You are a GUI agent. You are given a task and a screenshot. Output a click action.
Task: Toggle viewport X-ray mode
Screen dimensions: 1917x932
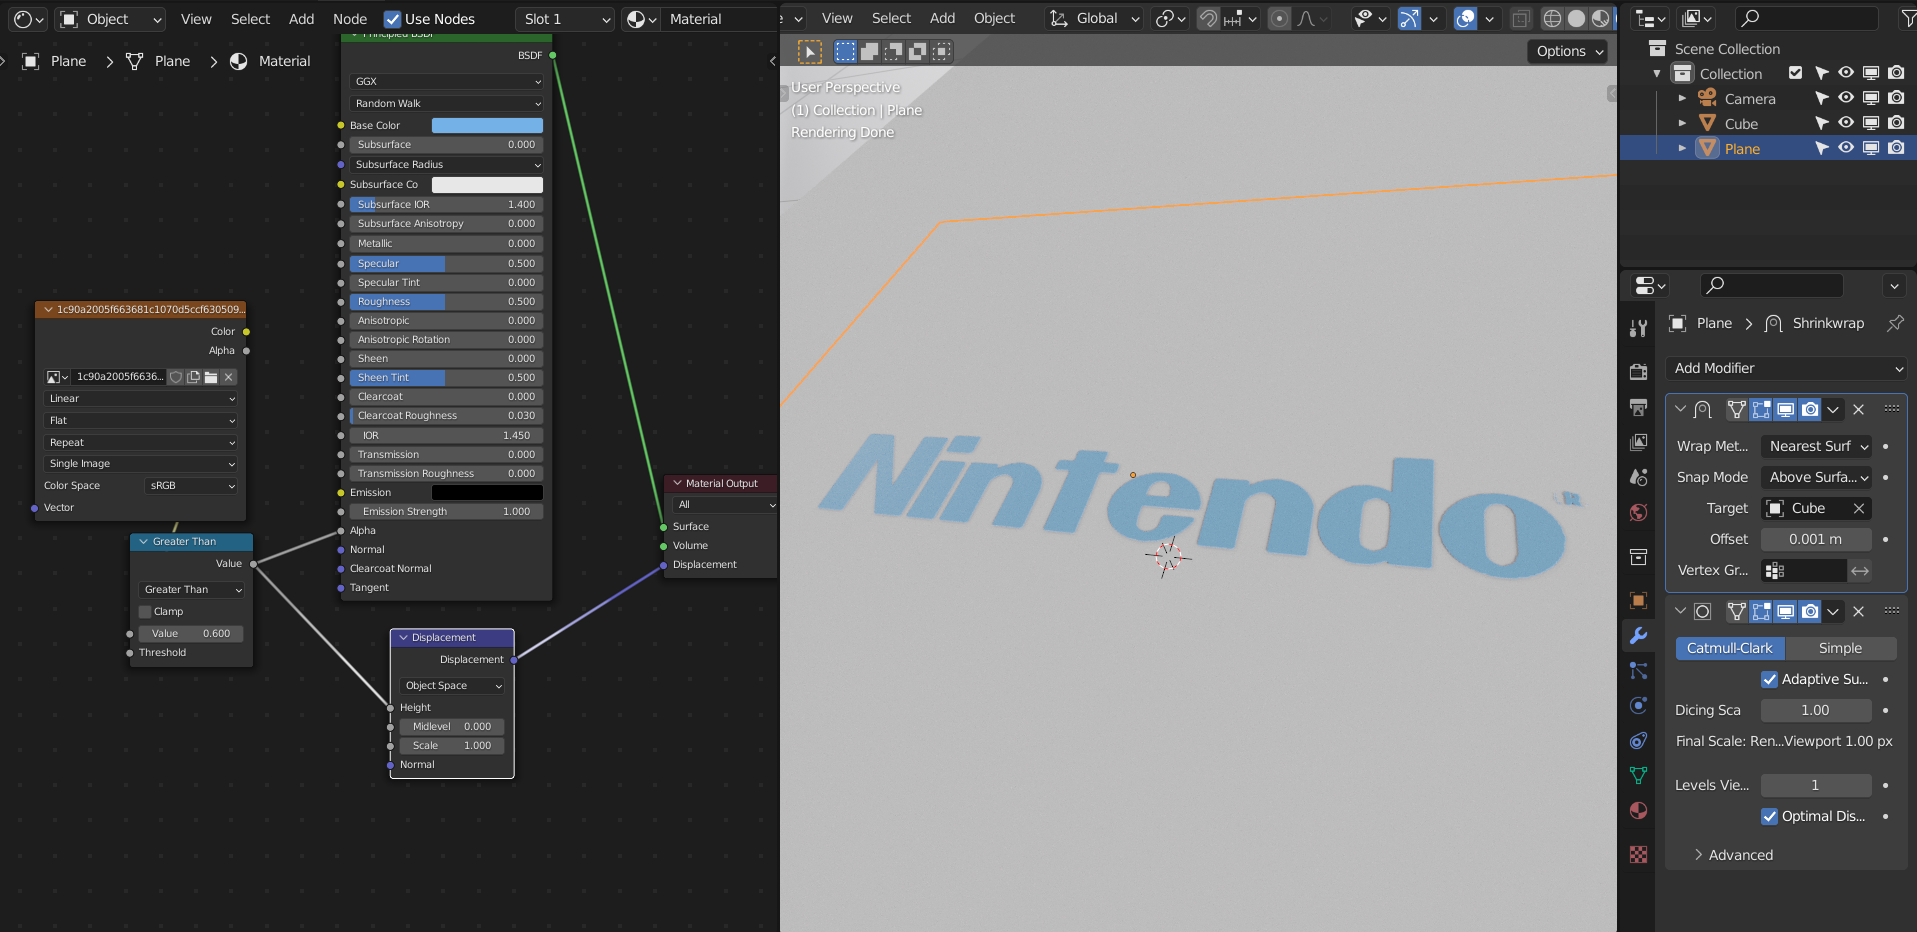tap(1520, 18)
